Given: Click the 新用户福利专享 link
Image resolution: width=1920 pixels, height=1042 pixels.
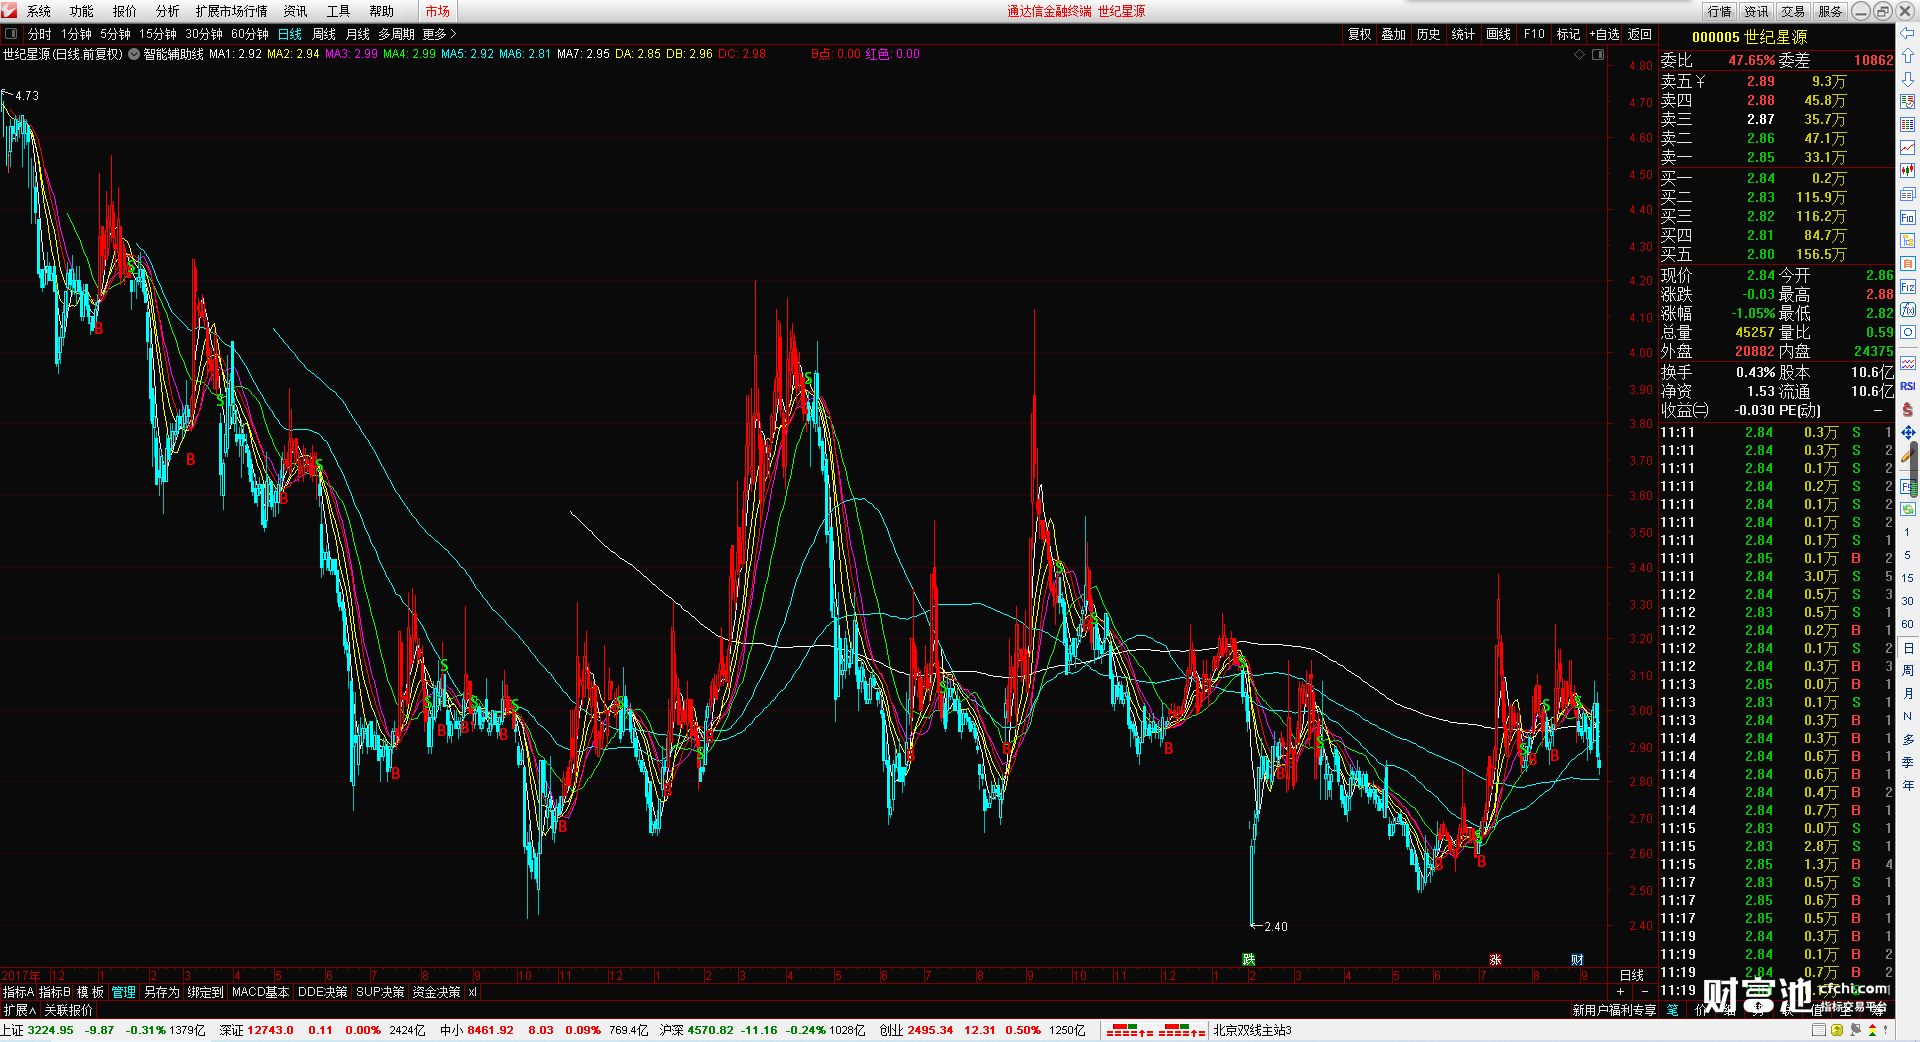Looking at the screenshot, I should point(1614,1010).
